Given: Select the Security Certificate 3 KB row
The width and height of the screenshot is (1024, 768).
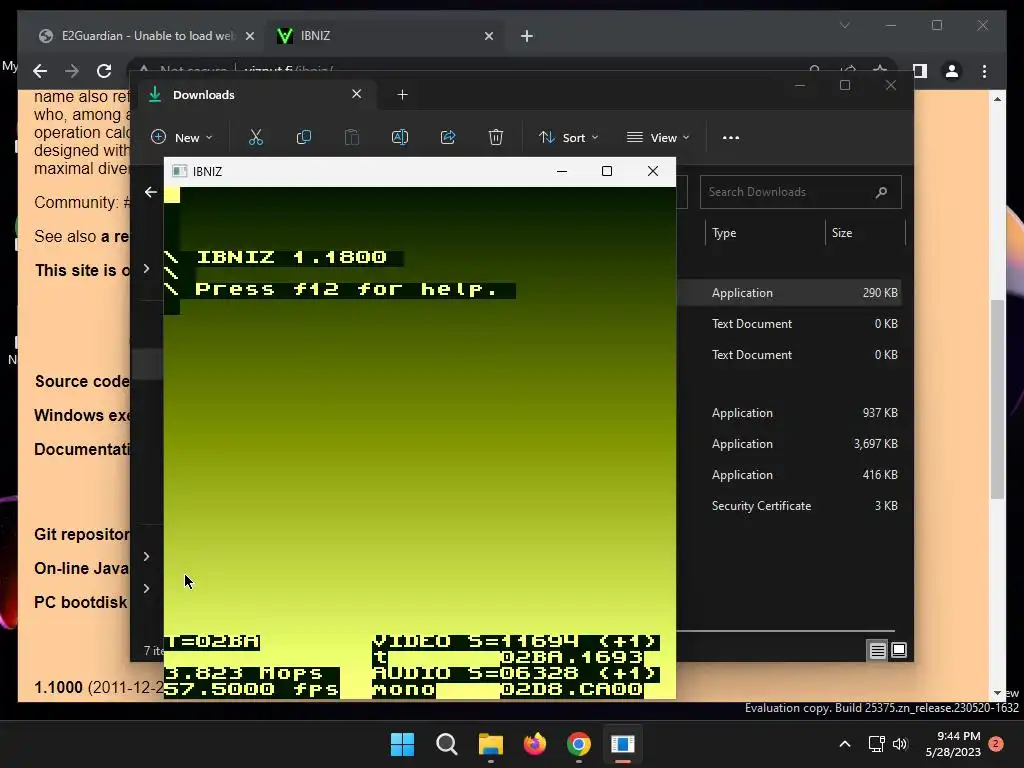Looking at the screenshot, I should pos(789,506).
